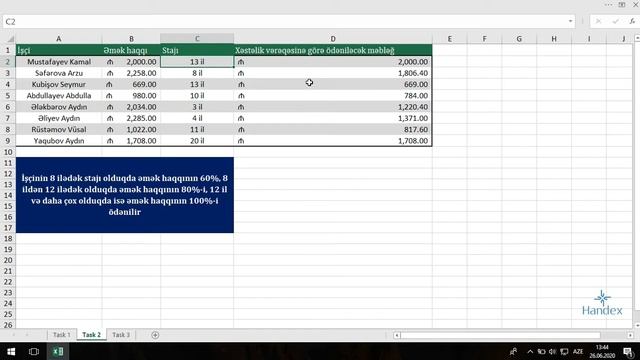This screenshot has height=360, width=640.
Task: Click the people icon in system tray
Action: tap(513, 351)
